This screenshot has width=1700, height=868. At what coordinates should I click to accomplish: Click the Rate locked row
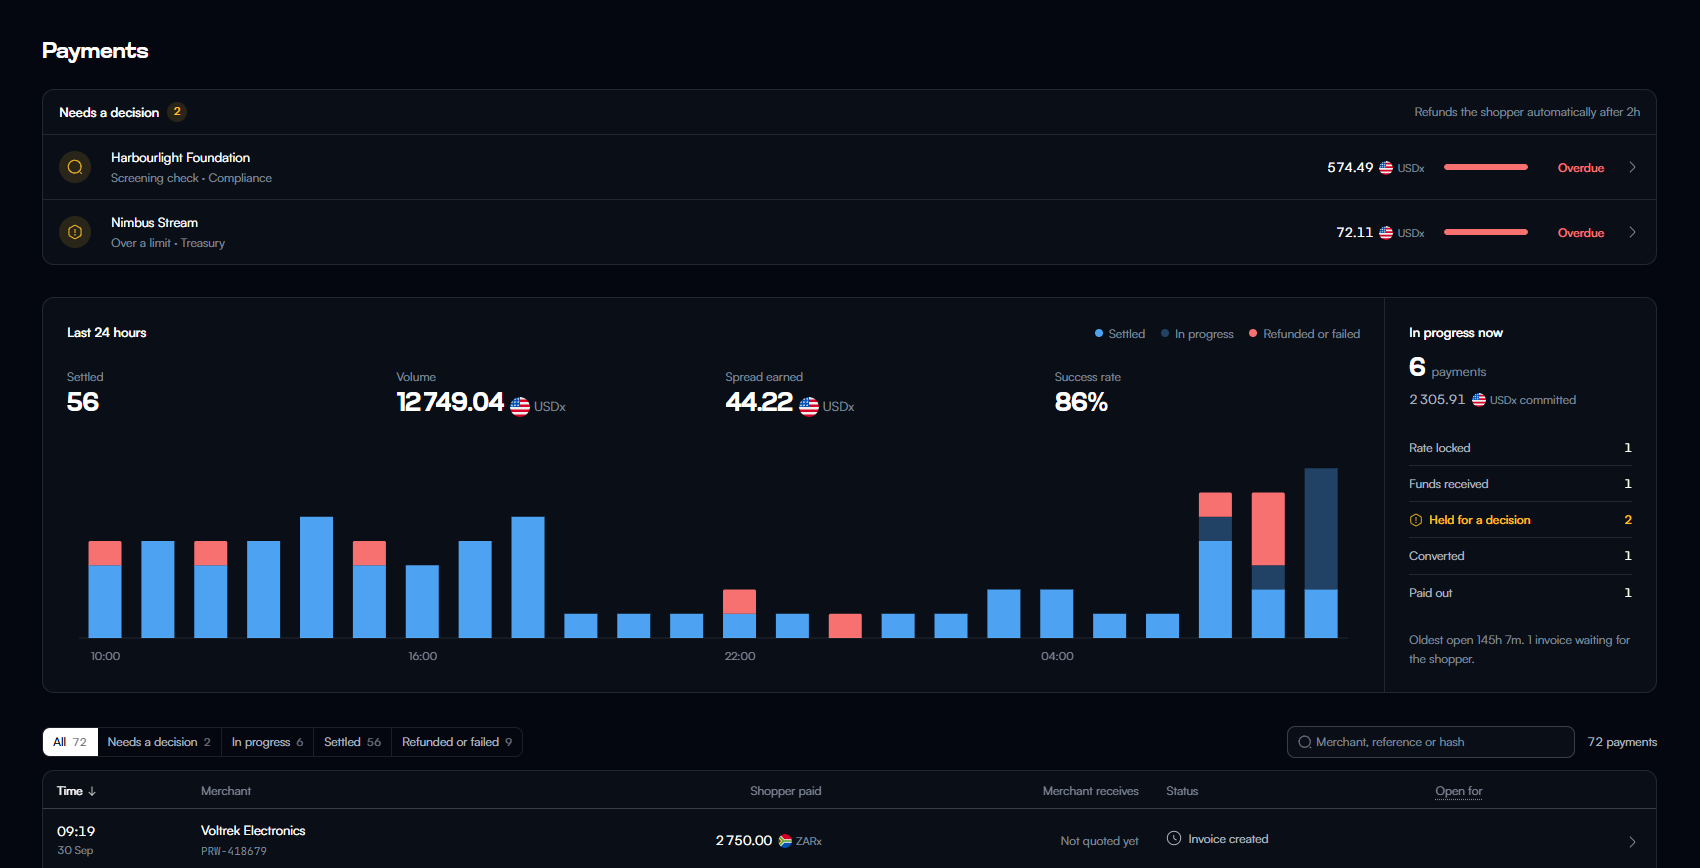pyautogui.click(x=1520, y=448)
